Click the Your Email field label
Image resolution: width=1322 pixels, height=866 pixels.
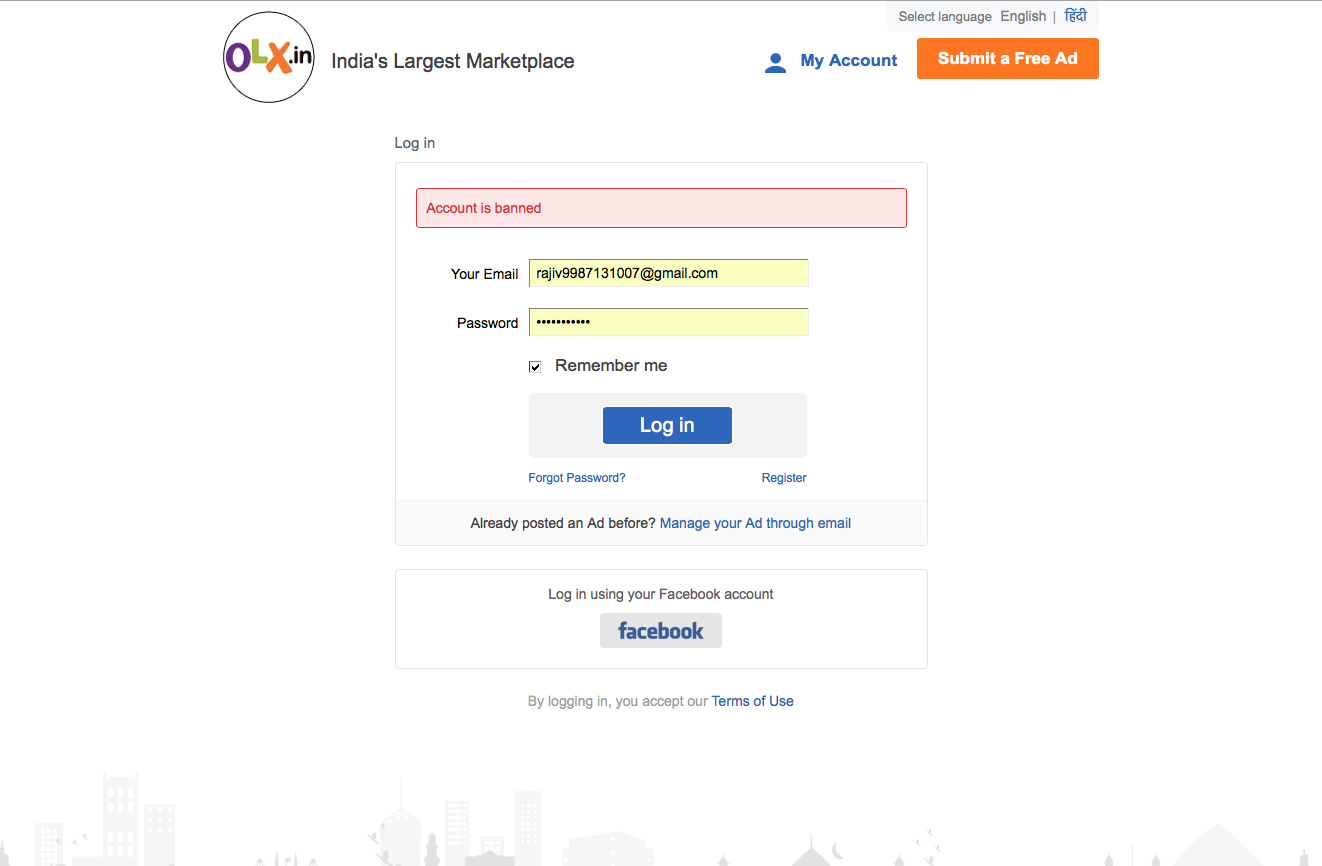(484, 274)
